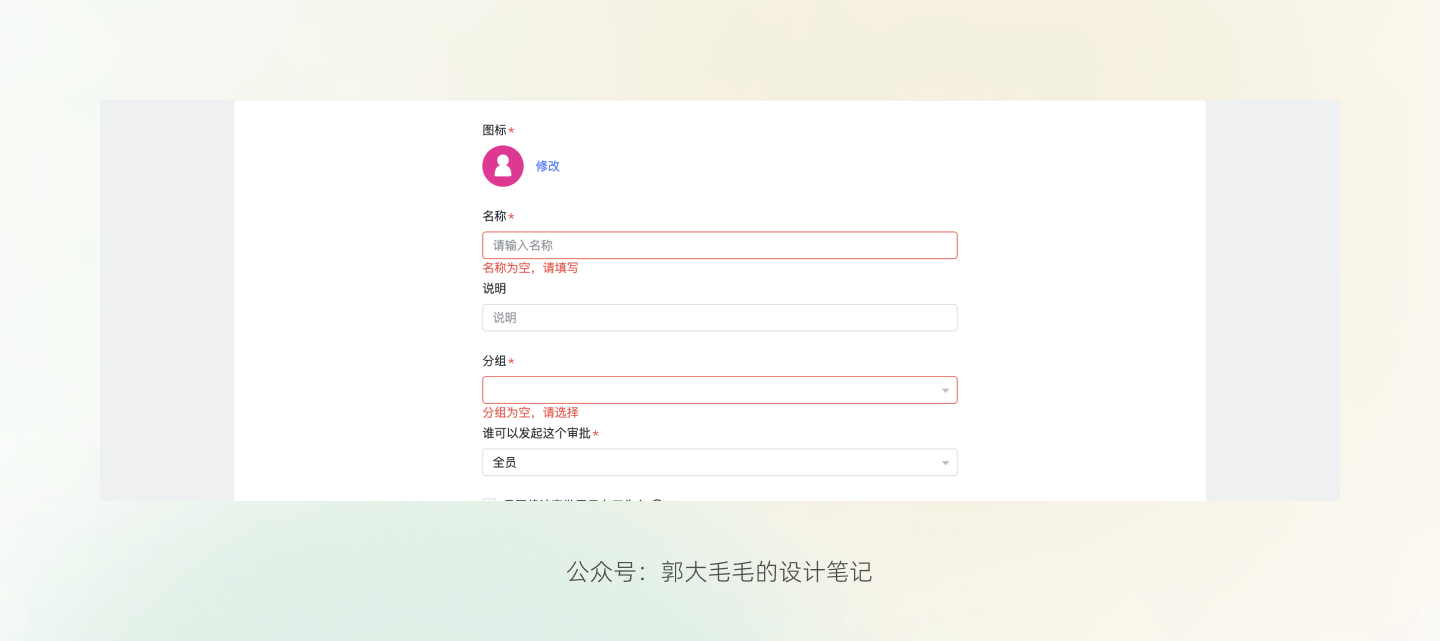Click the arrow on the 全员 dropdown
Image resolution: width=1440 pixels, height=641 pixels.
pyautogui.click(x=945, y=463)
